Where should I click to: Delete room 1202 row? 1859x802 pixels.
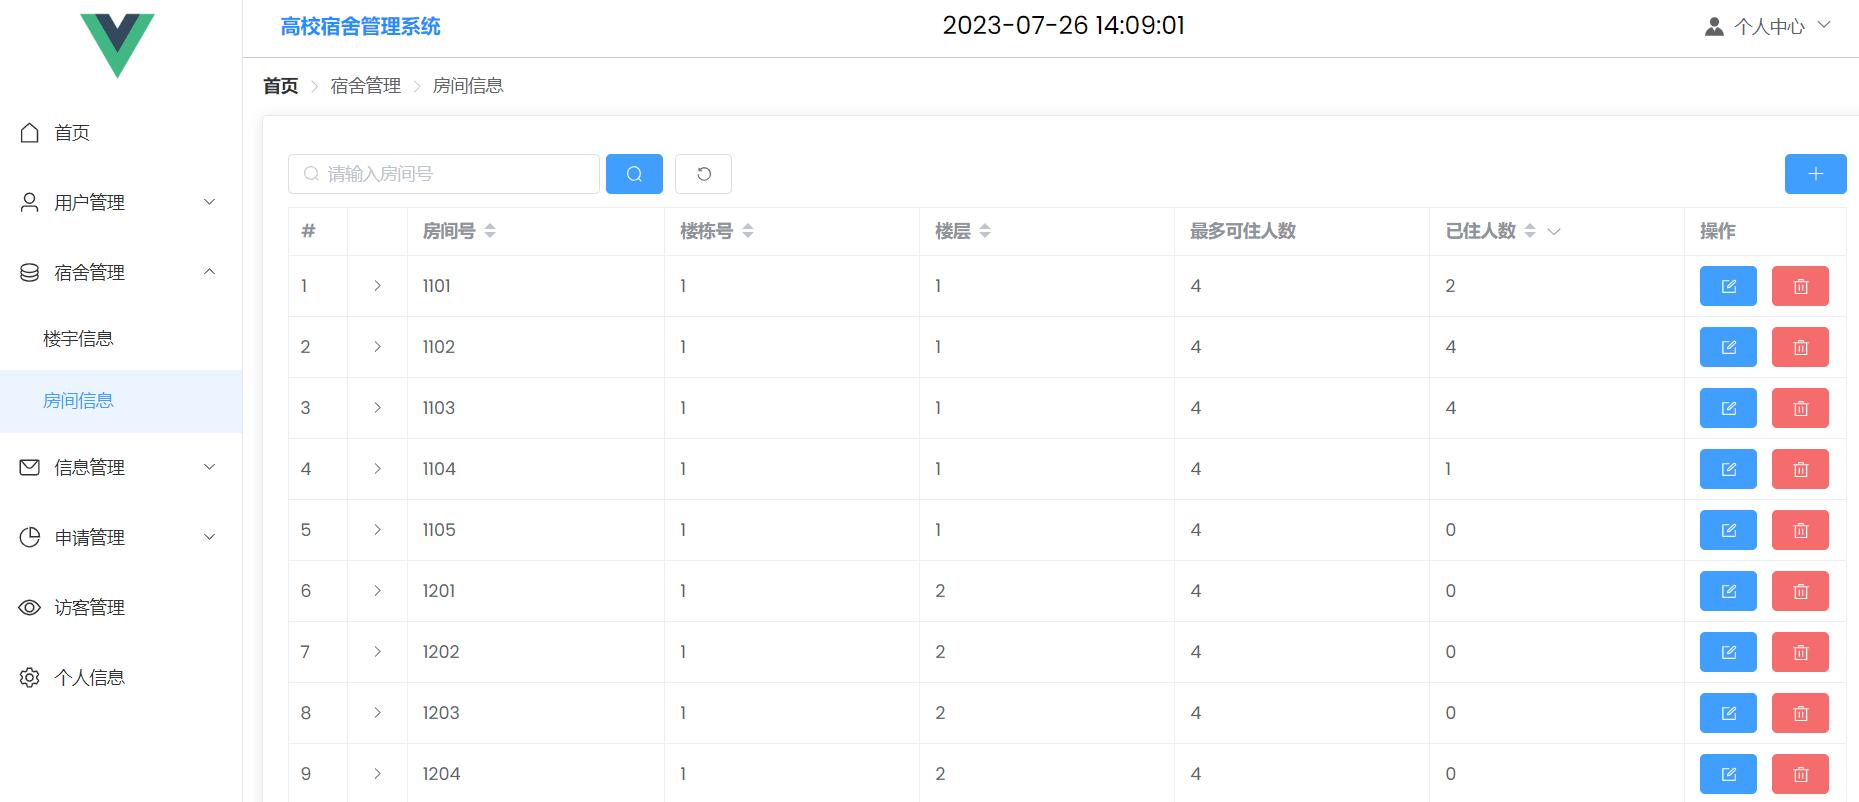[x=1800, y=652]
